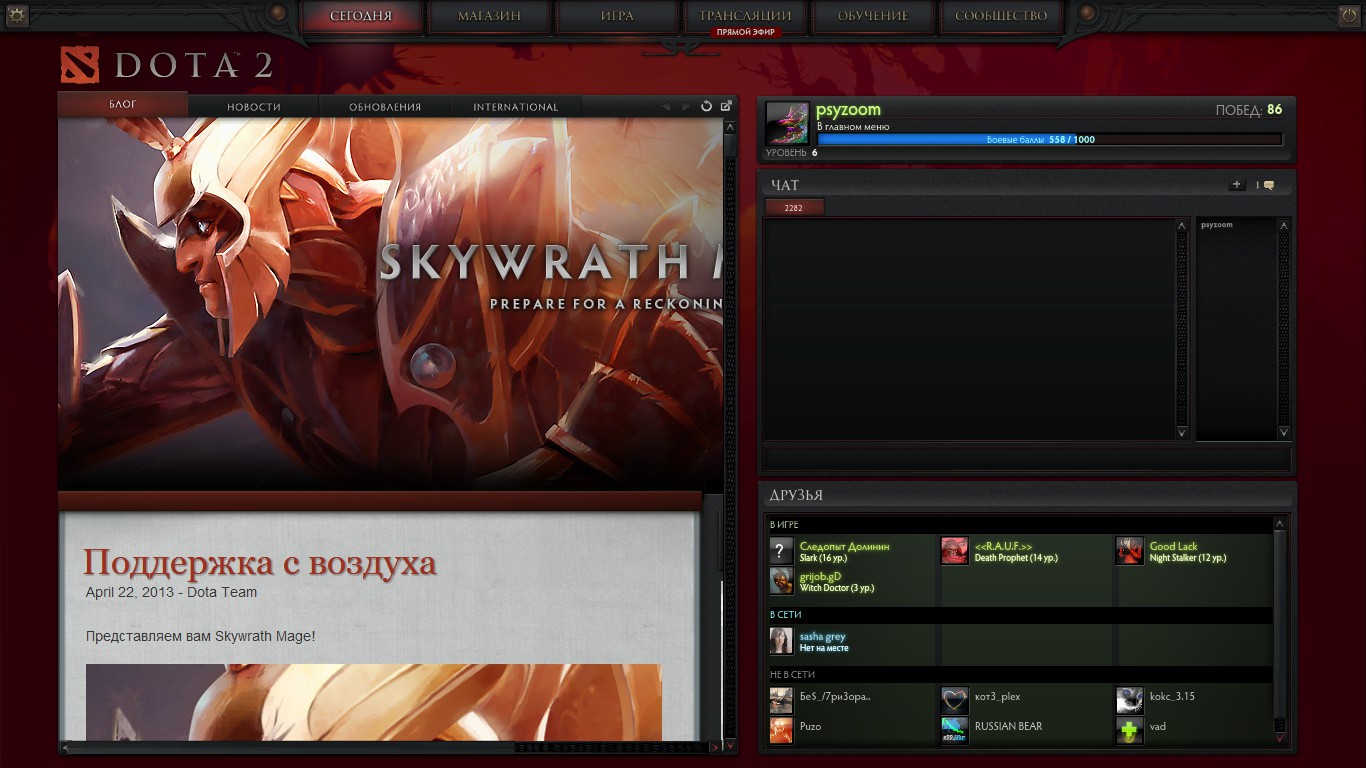Reload the blog page

(706, 106)
